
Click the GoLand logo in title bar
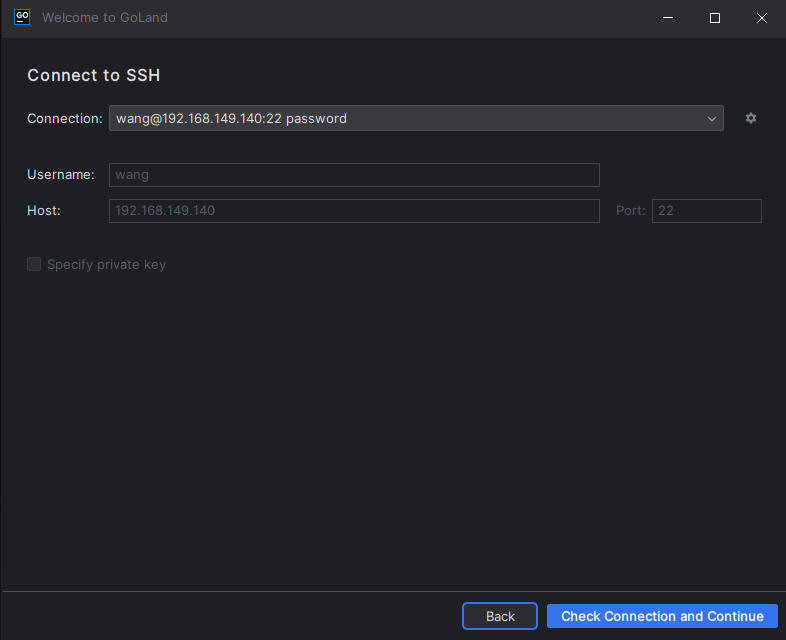[x=22, y=17]
